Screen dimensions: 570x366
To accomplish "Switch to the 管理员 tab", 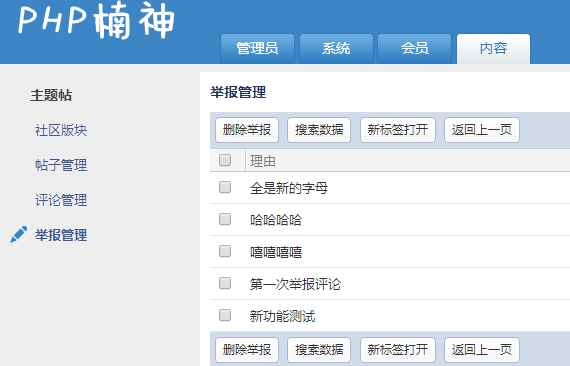I will coord(257,49).
